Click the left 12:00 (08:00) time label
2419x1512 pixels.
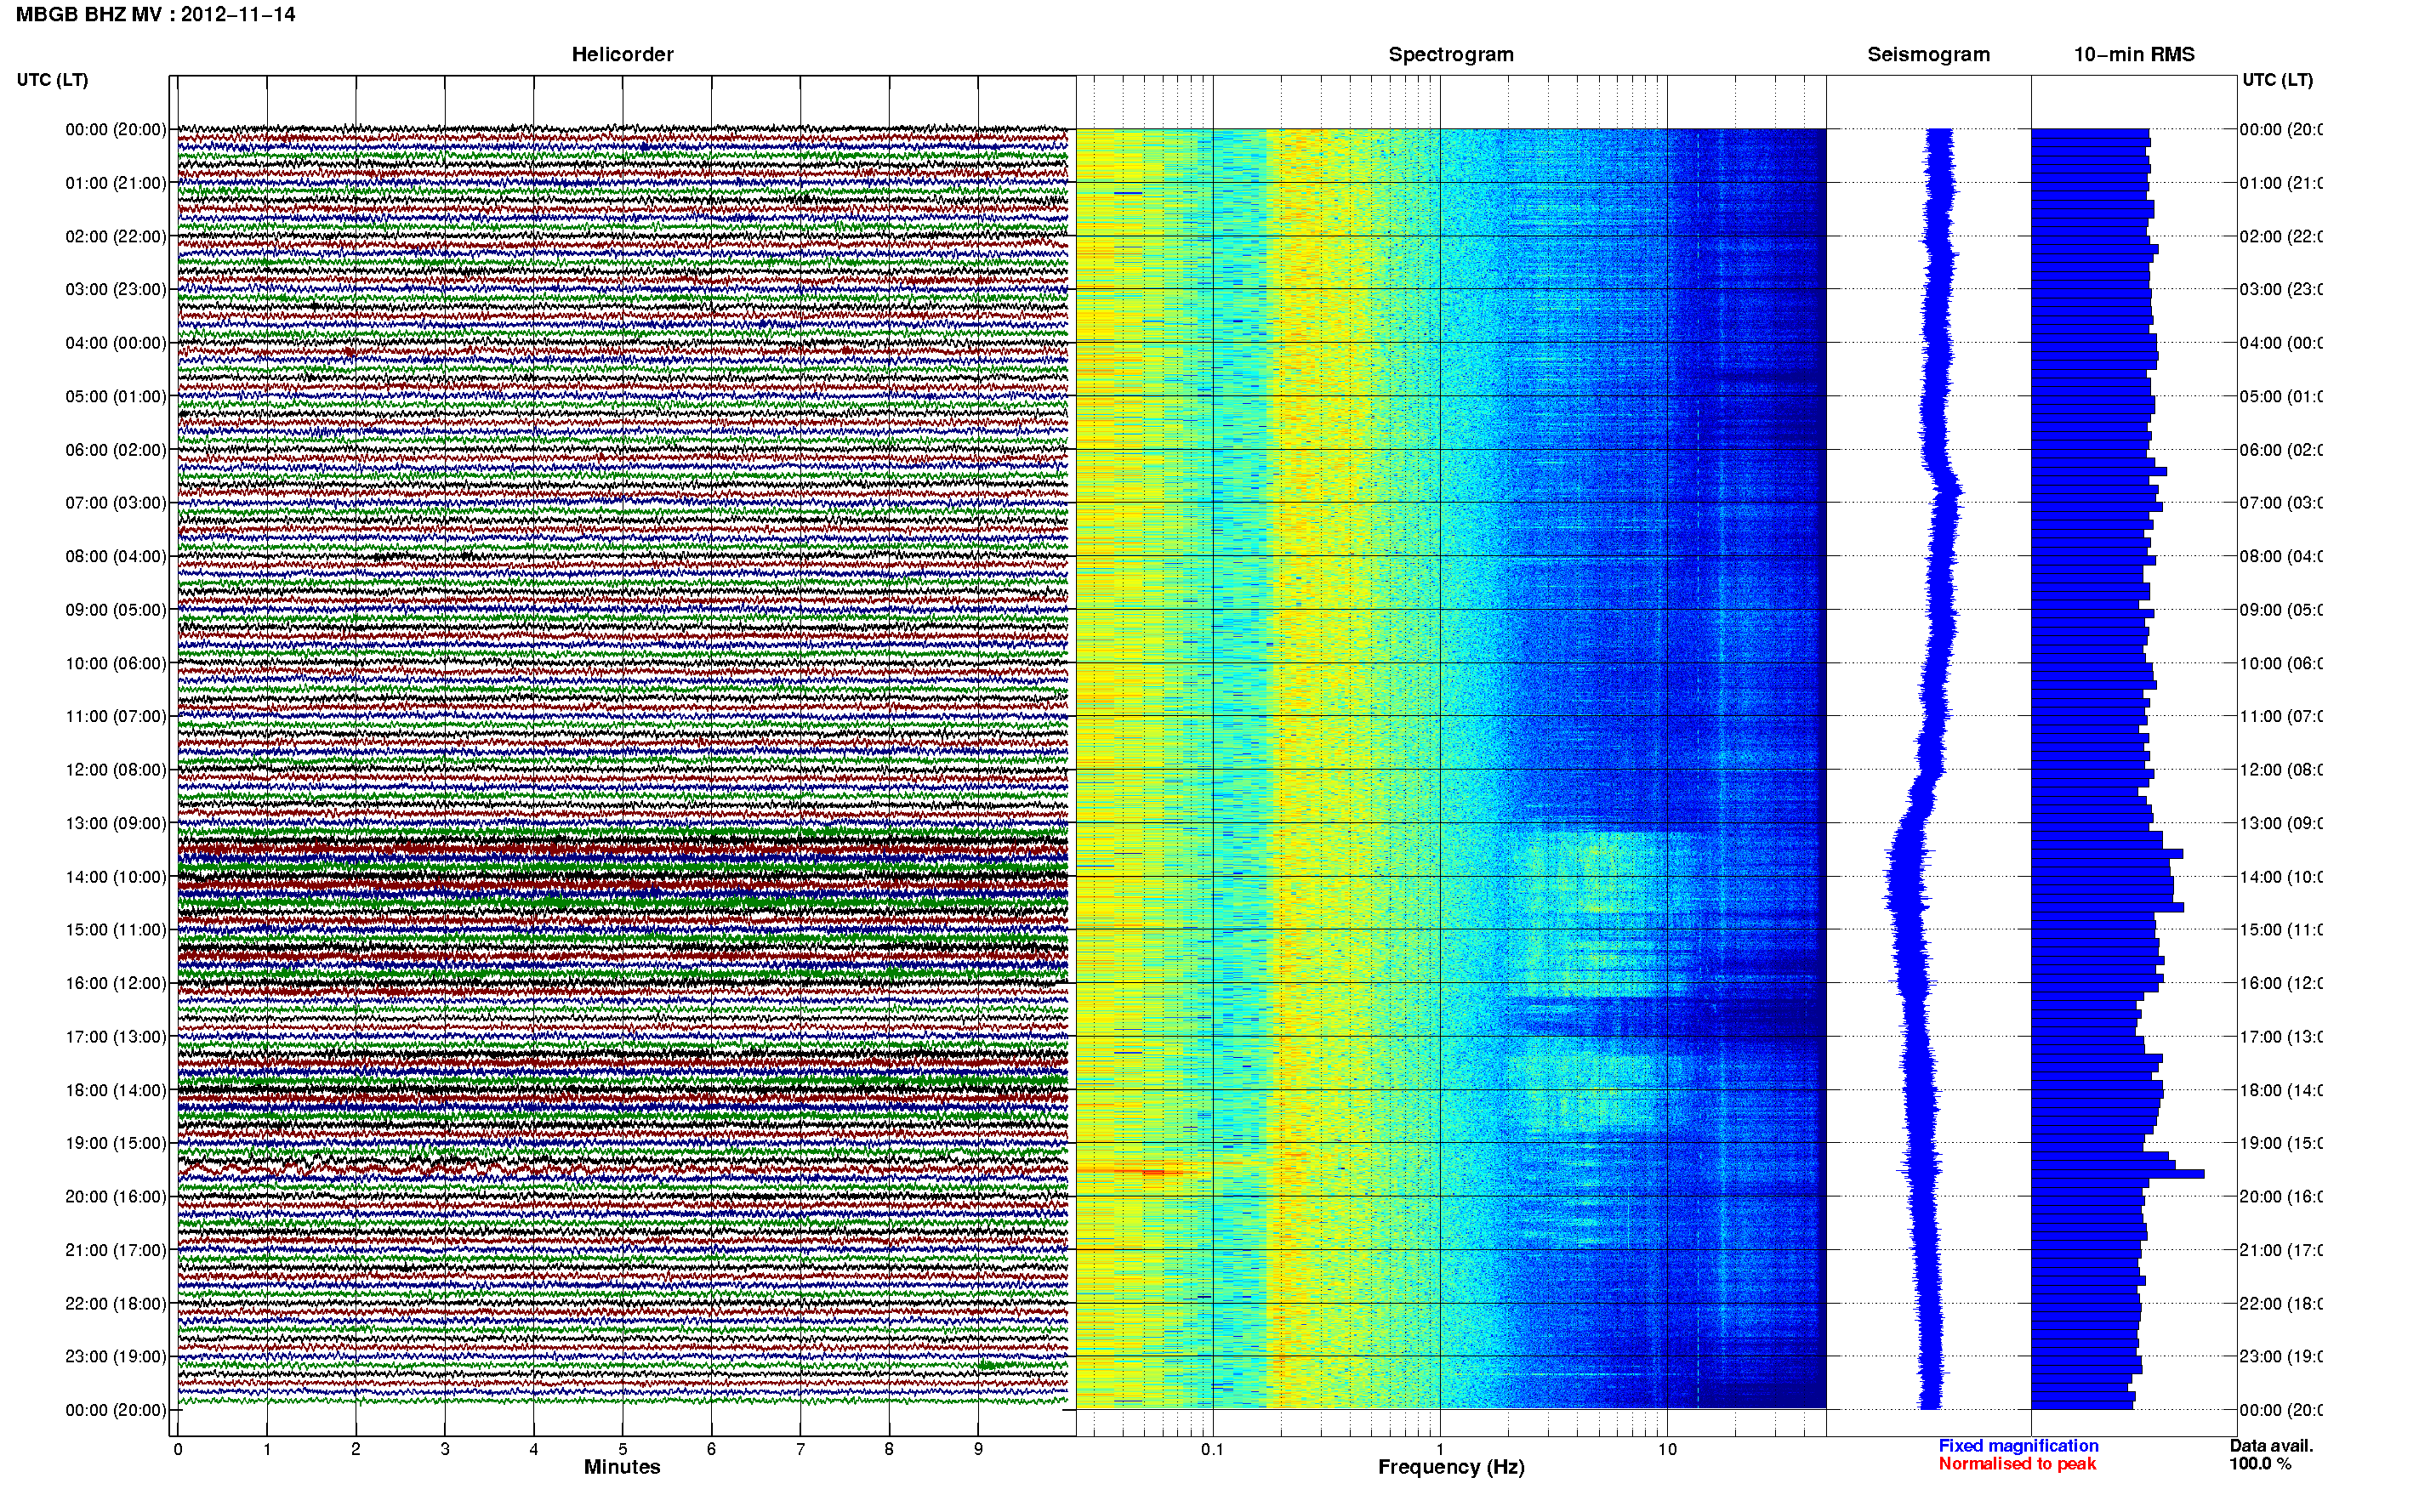[116, 769]
